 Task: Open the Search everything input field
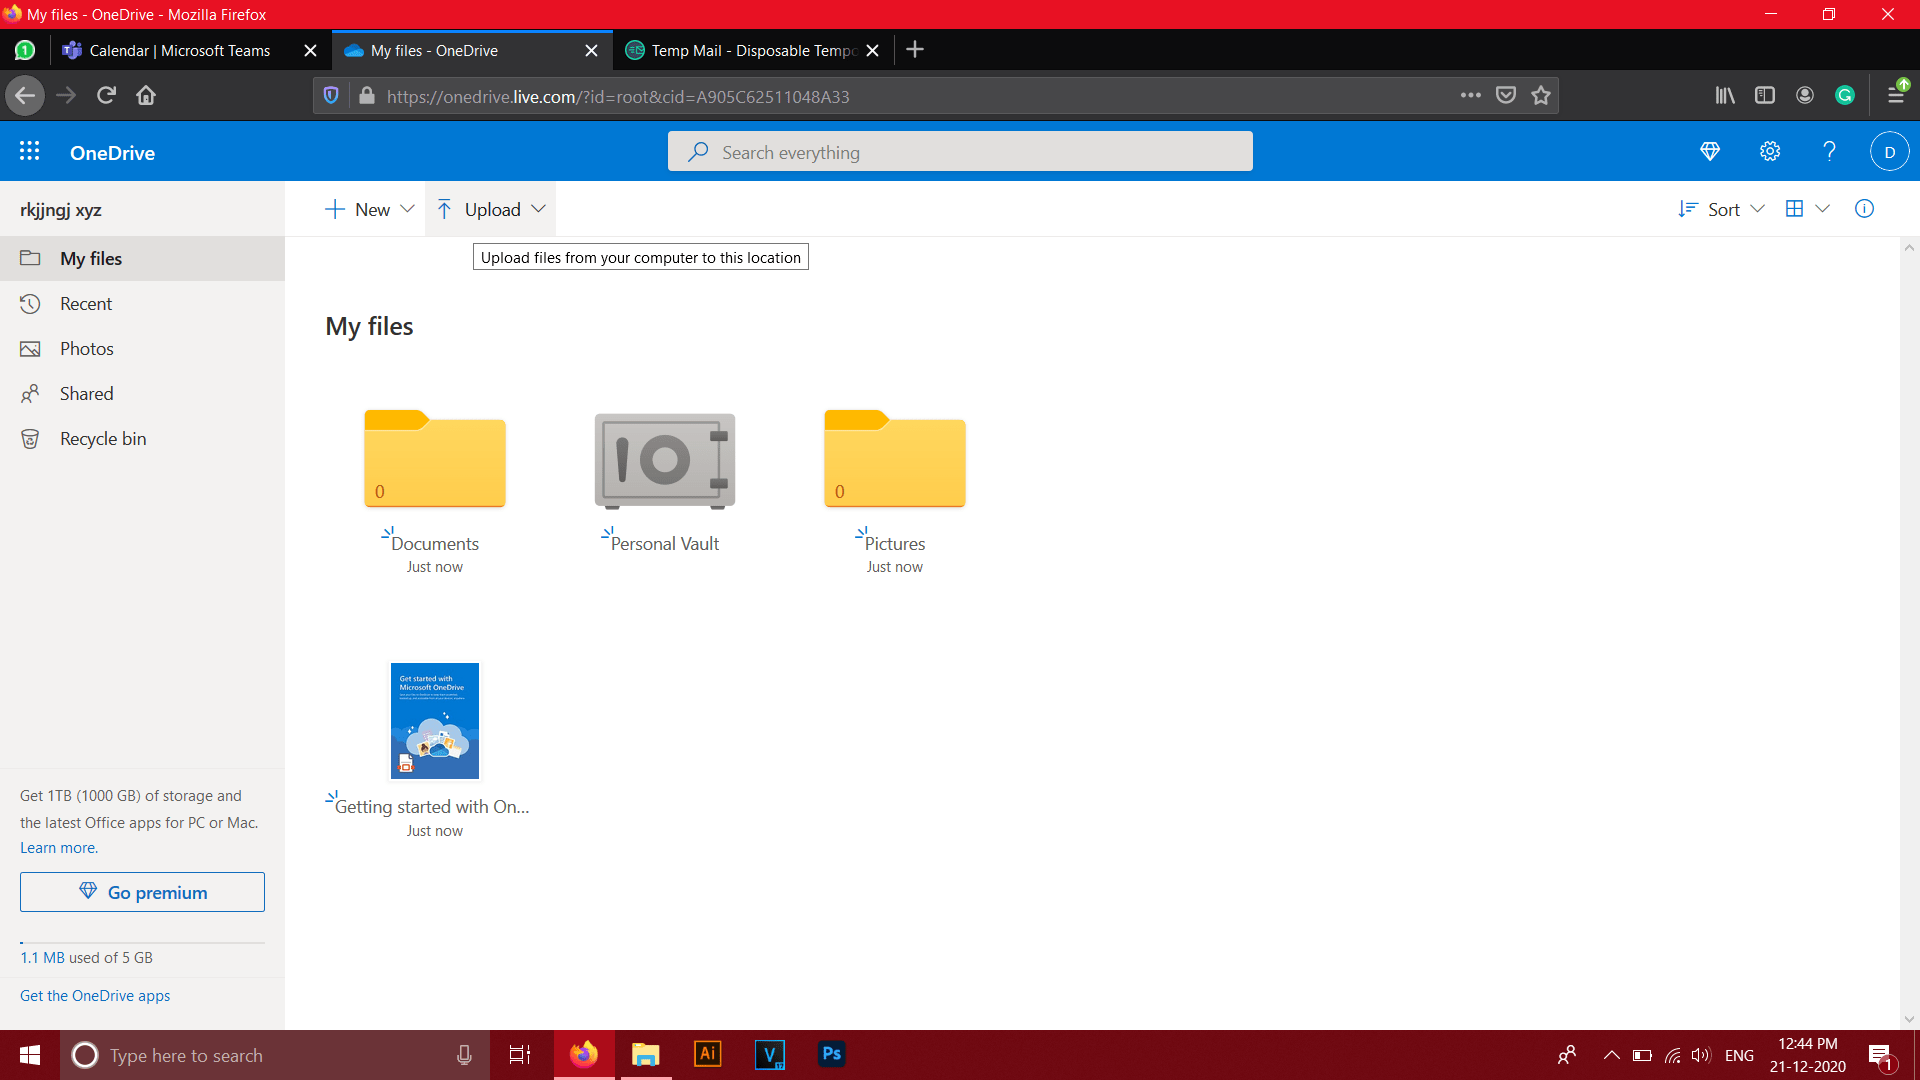pos(960,150)
